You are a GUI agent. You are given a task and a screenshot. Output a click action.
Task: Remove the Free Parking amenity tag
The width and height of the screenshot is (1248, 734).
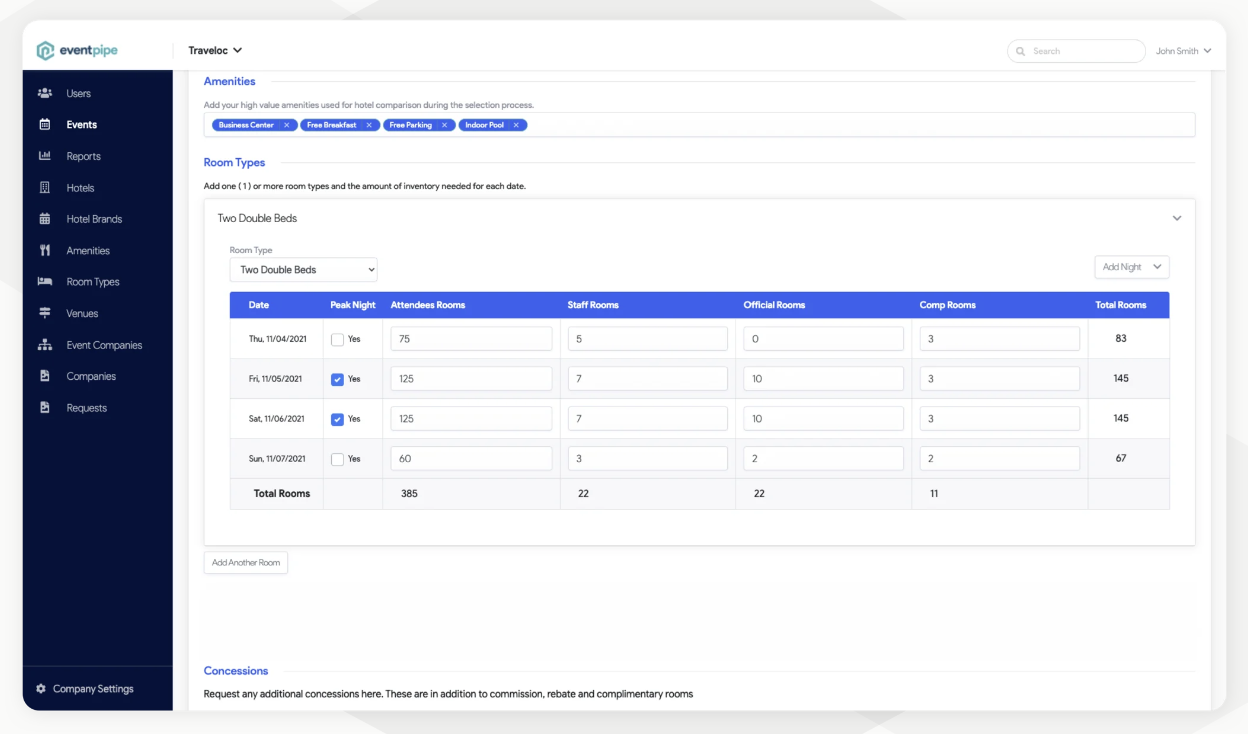coord(444,125)
